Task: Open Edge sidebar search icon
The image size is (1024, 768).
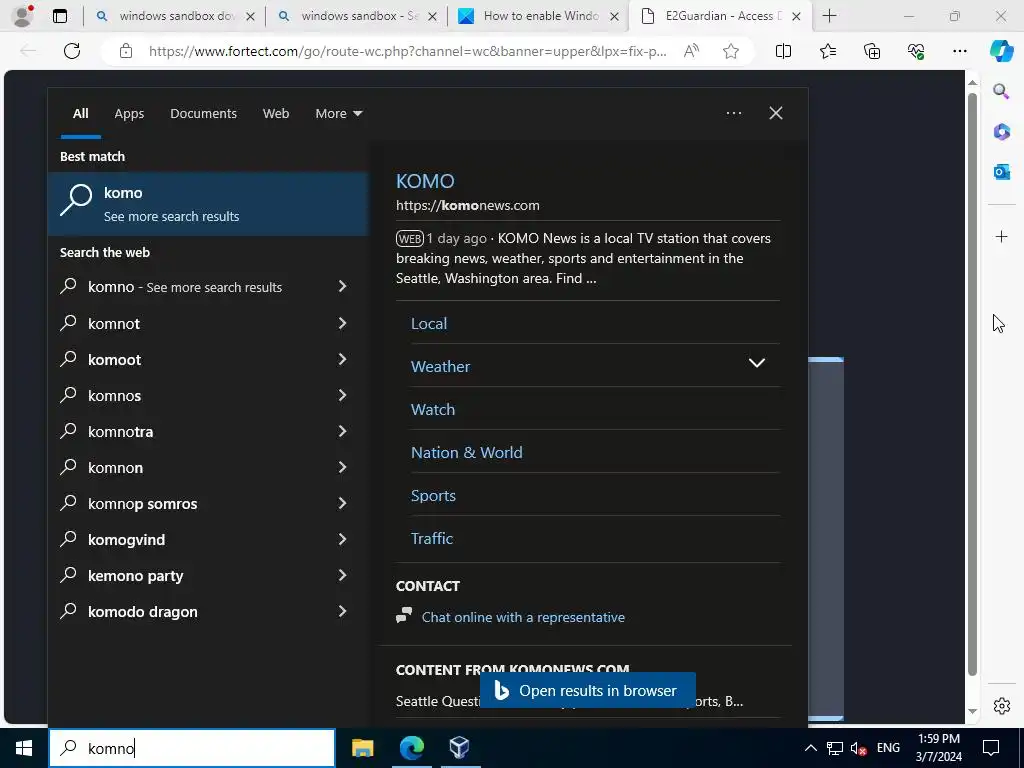Action: 1001,91
